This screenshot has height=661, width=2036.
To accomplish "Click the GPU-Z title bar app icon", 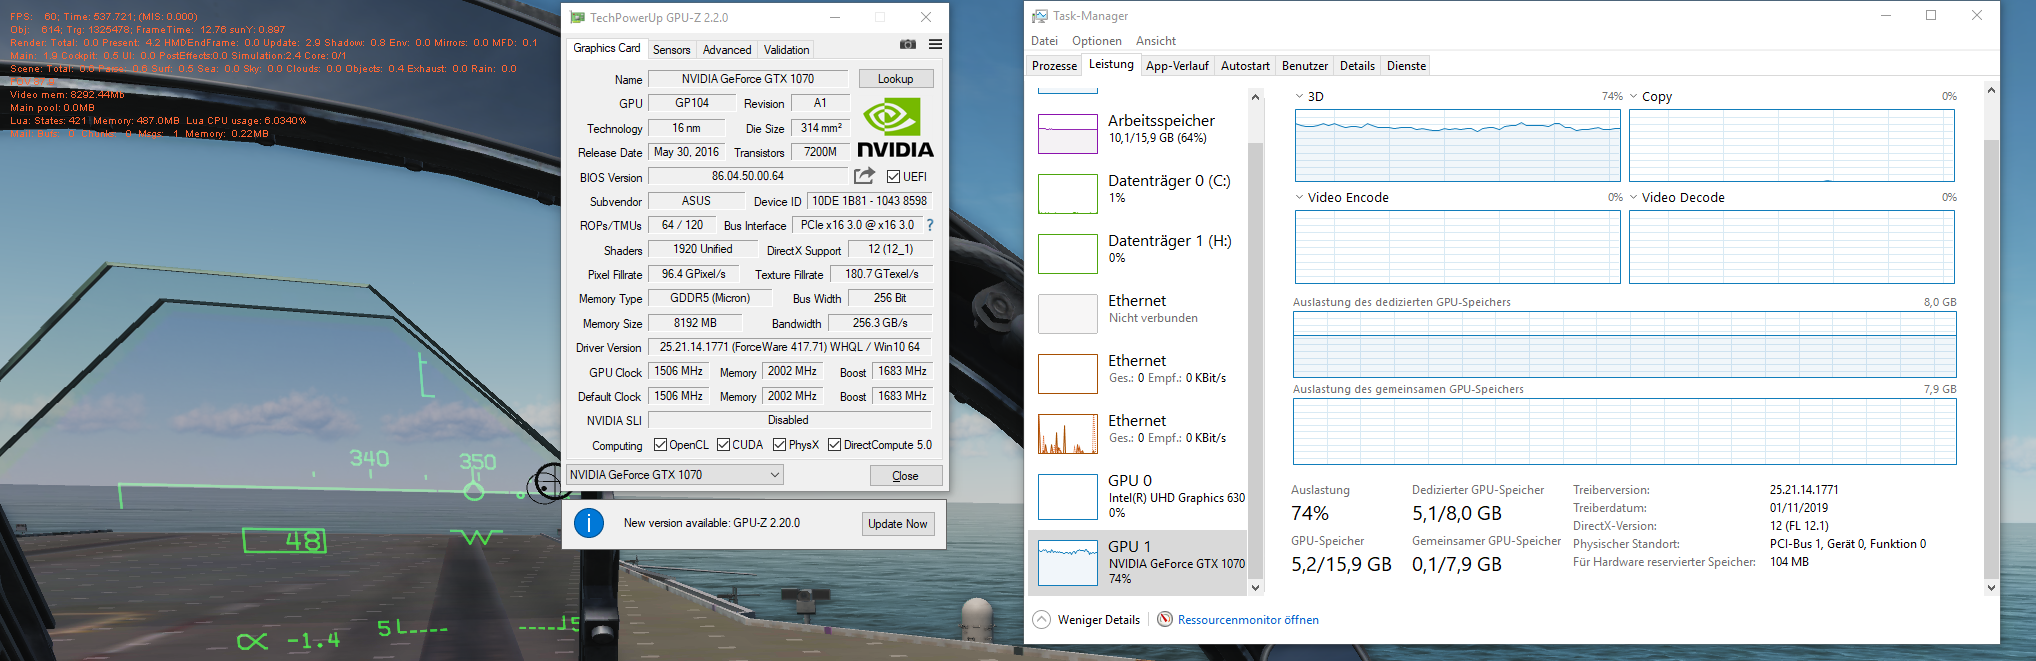I will [577, 17].
